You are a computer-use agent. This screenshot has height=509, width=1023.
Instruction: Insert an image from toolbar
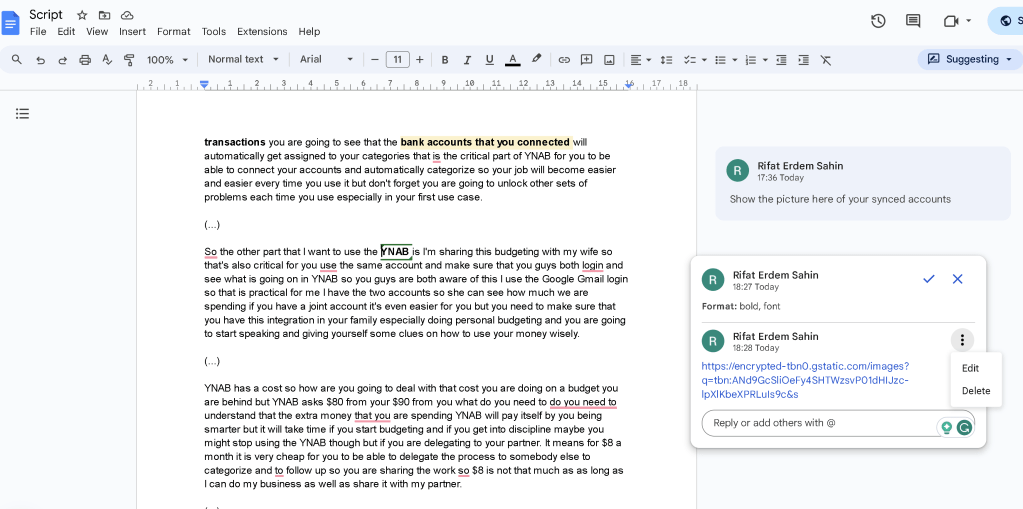(x=609, y=60)
